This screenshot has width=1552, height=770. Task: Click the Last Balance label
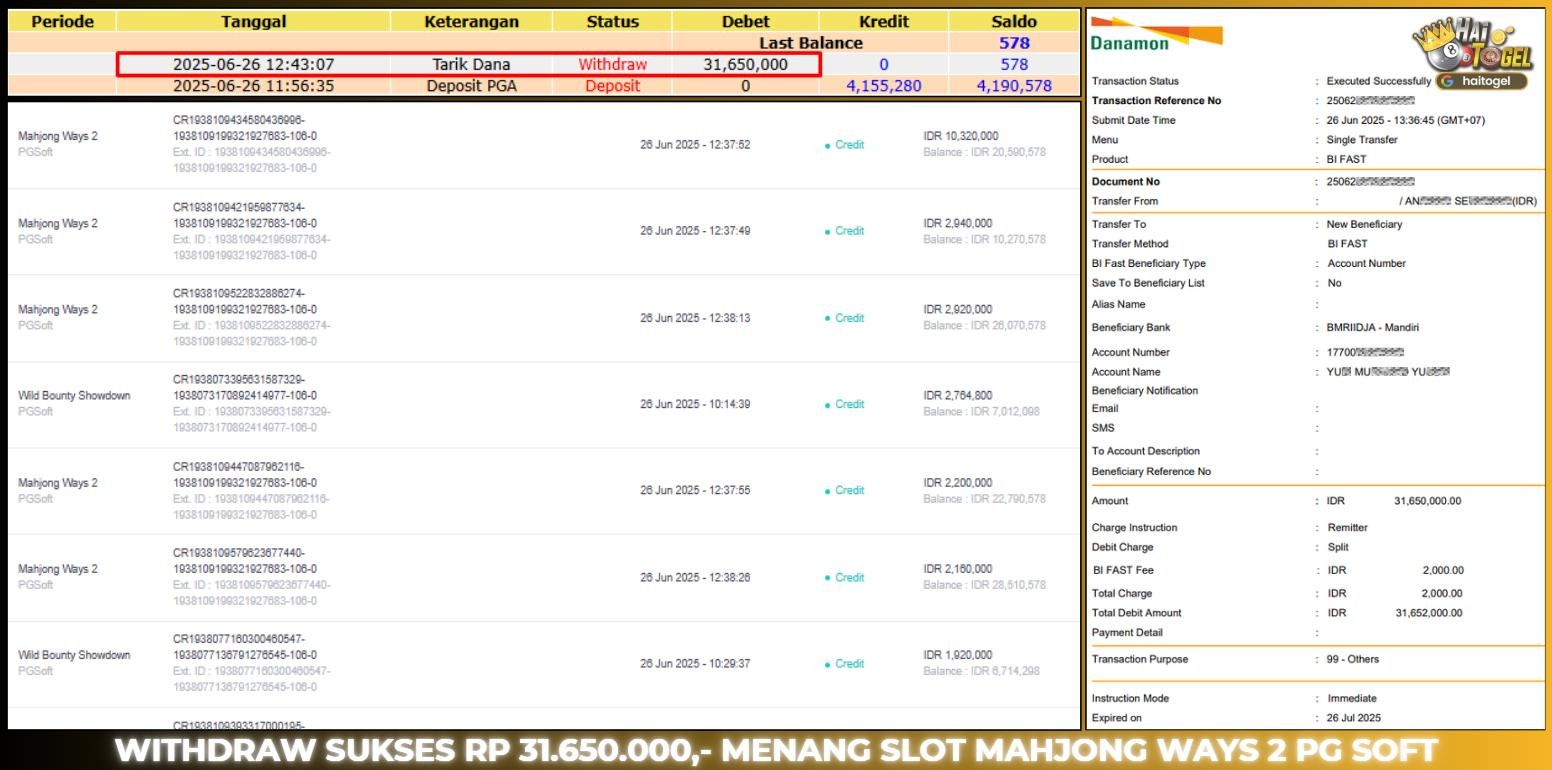pos(810,43)
